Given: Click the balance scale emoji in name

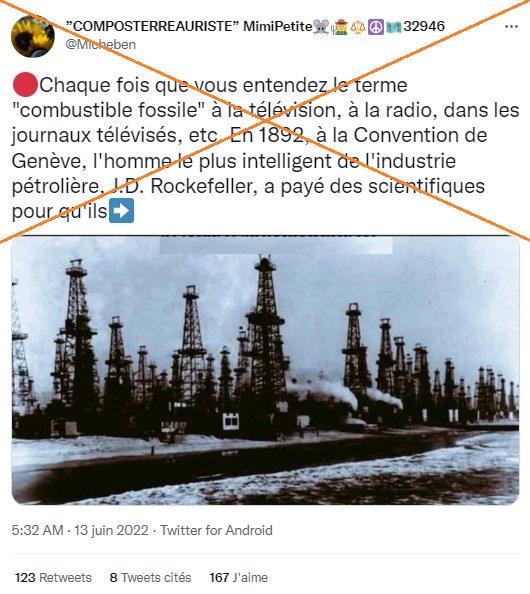Looking at the screenshot, I should (x=358, y=27).
